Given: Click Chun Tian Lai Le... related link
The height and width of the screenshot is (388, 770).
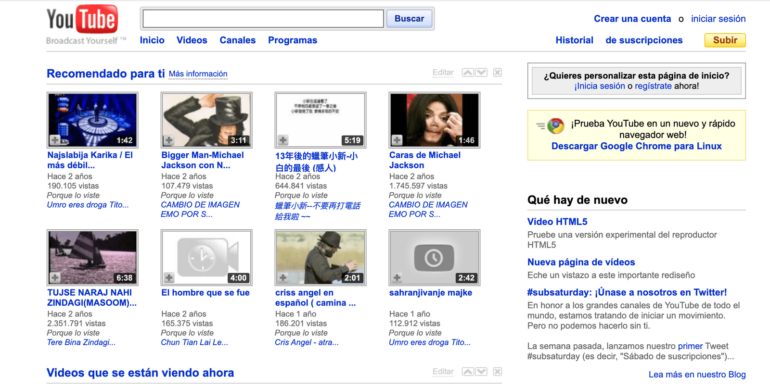Looking at the screenshot, I should coord(194,342).
